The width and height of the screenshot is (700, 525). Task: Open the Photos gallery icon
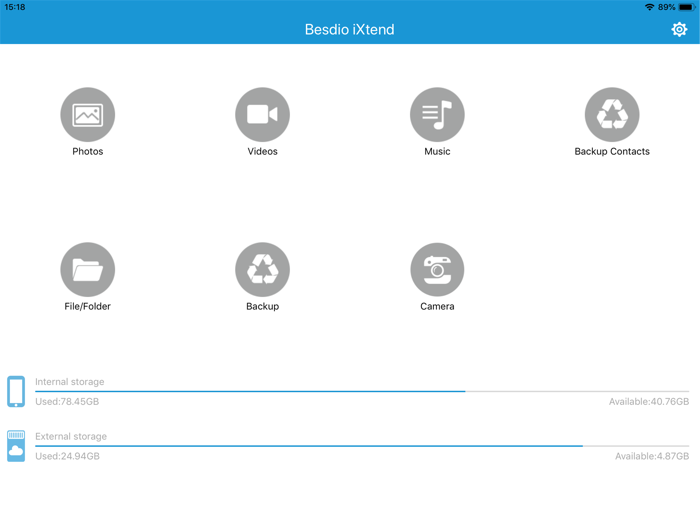[x=88, y=115]
